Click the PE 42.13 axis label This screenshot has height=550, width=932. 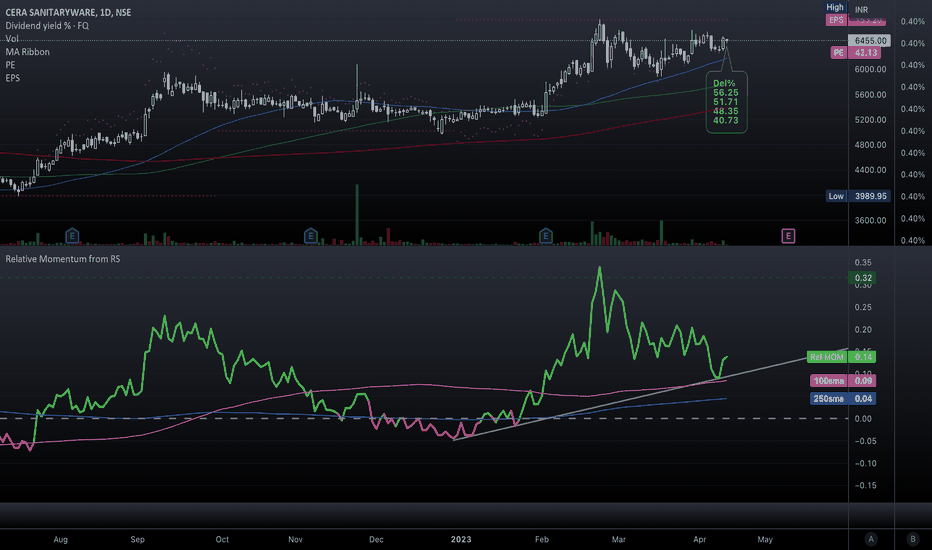(855, 52)
